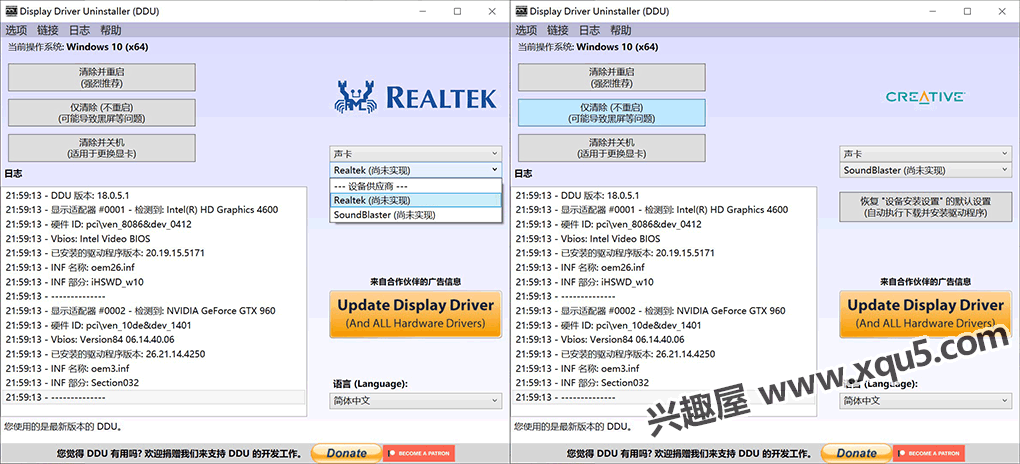Maximize the right DDU window
The height and width of the screenshot is (464, 1020).
tap(967, 11)
